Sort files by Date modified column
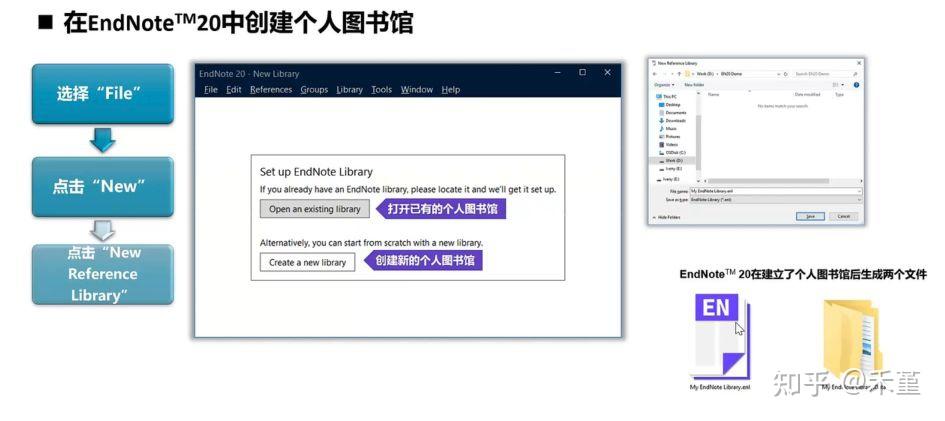The width and height of the screenshot is (945, 421). pos(808,94)
